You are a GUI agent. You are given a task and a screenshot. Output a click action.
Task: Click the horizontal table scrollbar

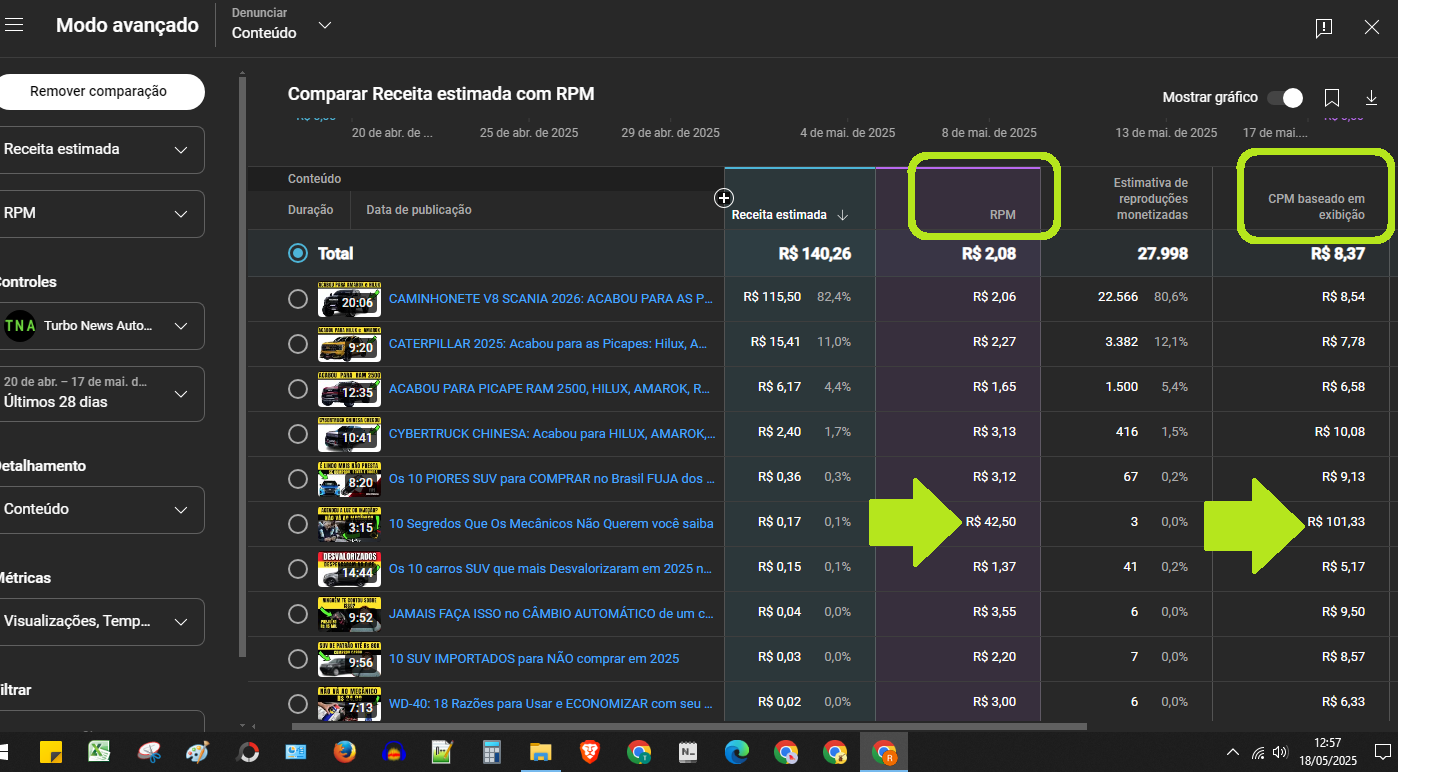(689, 727)
